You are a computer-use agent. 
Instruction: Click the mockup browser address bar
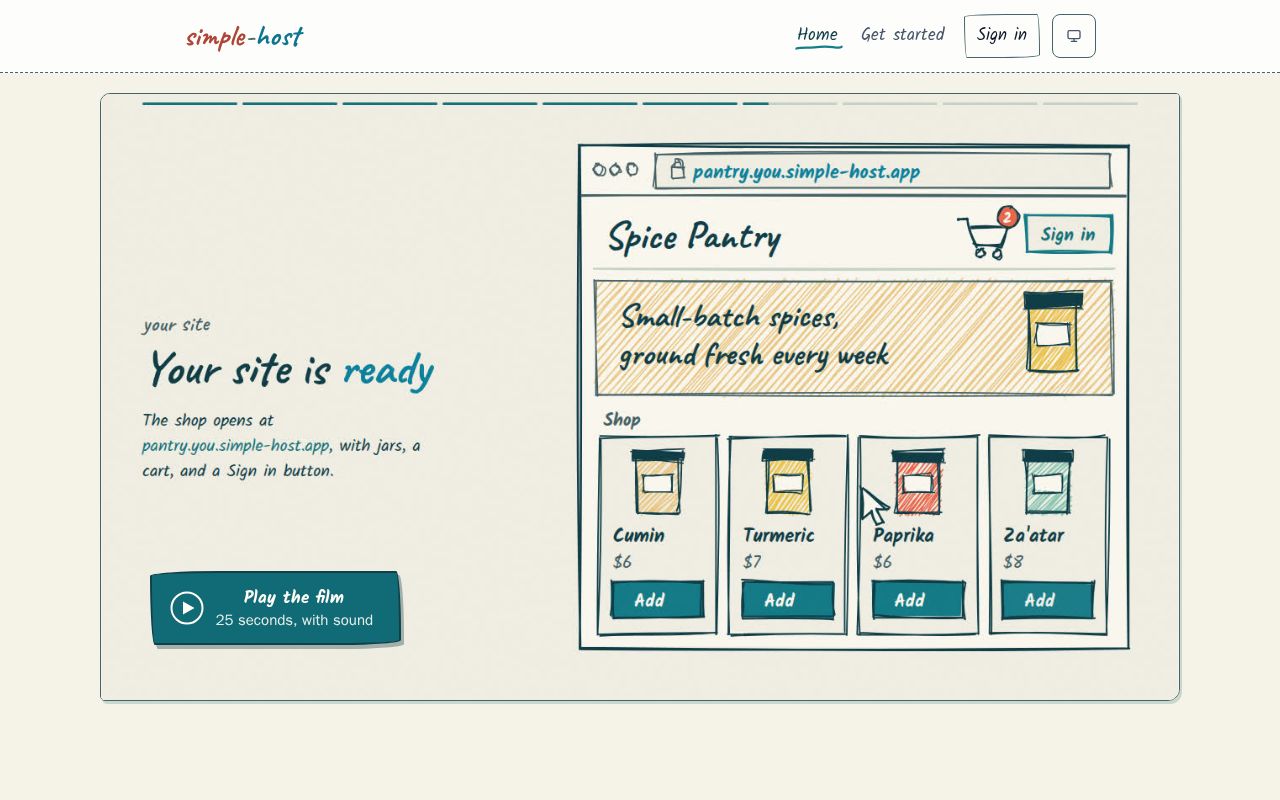882,171
